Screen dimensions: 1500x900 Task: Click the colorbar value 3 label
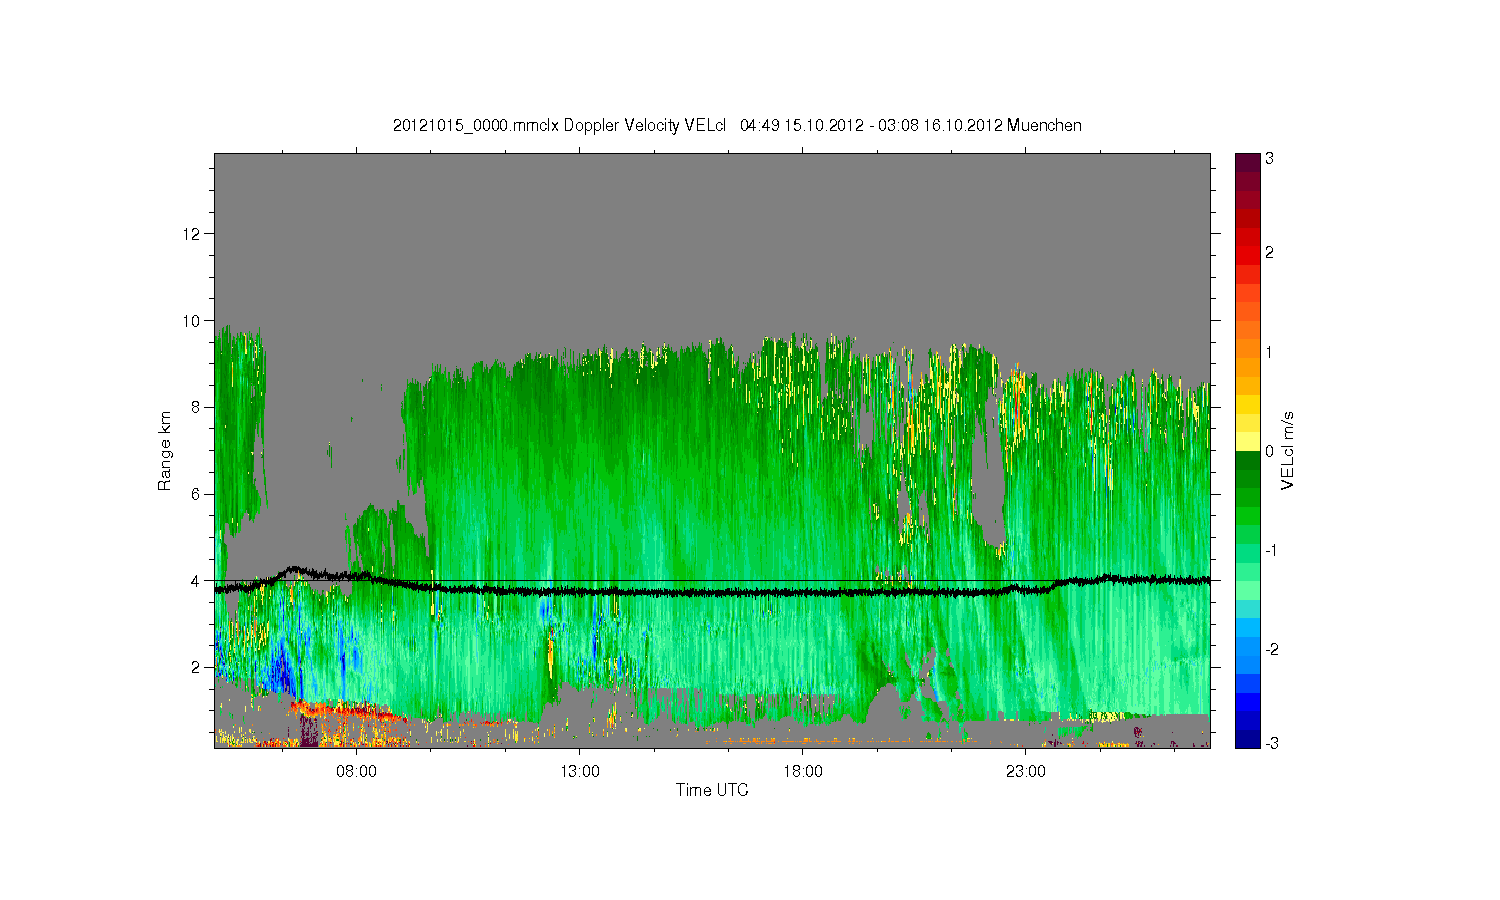pos(1269,159)
